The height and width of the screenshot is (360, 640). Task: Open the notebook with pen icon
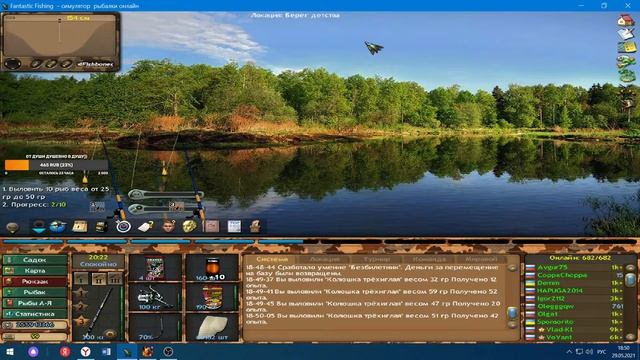625,33
